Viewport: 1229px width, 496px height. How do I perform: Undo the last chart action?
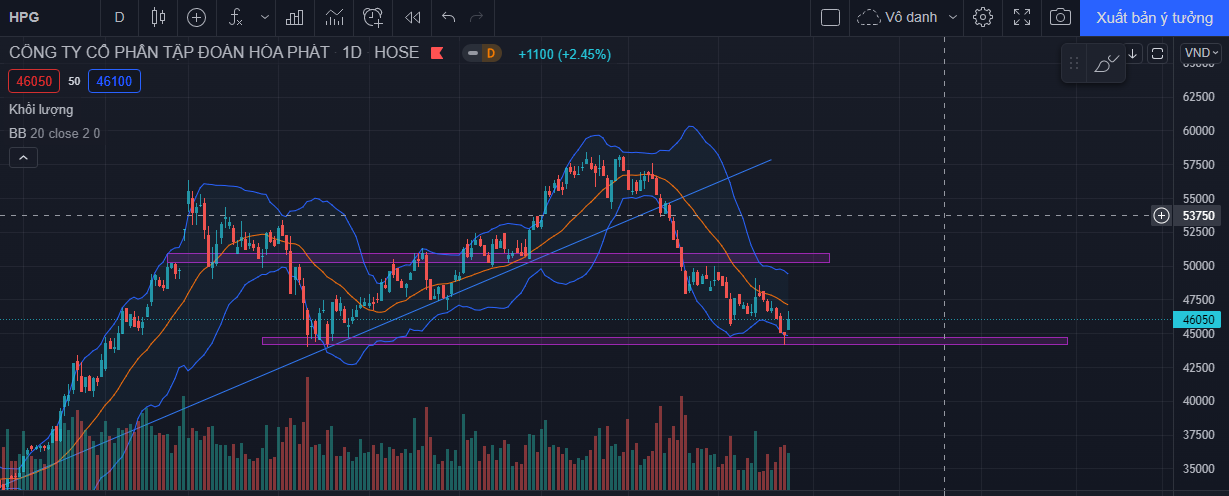[448, 17]
